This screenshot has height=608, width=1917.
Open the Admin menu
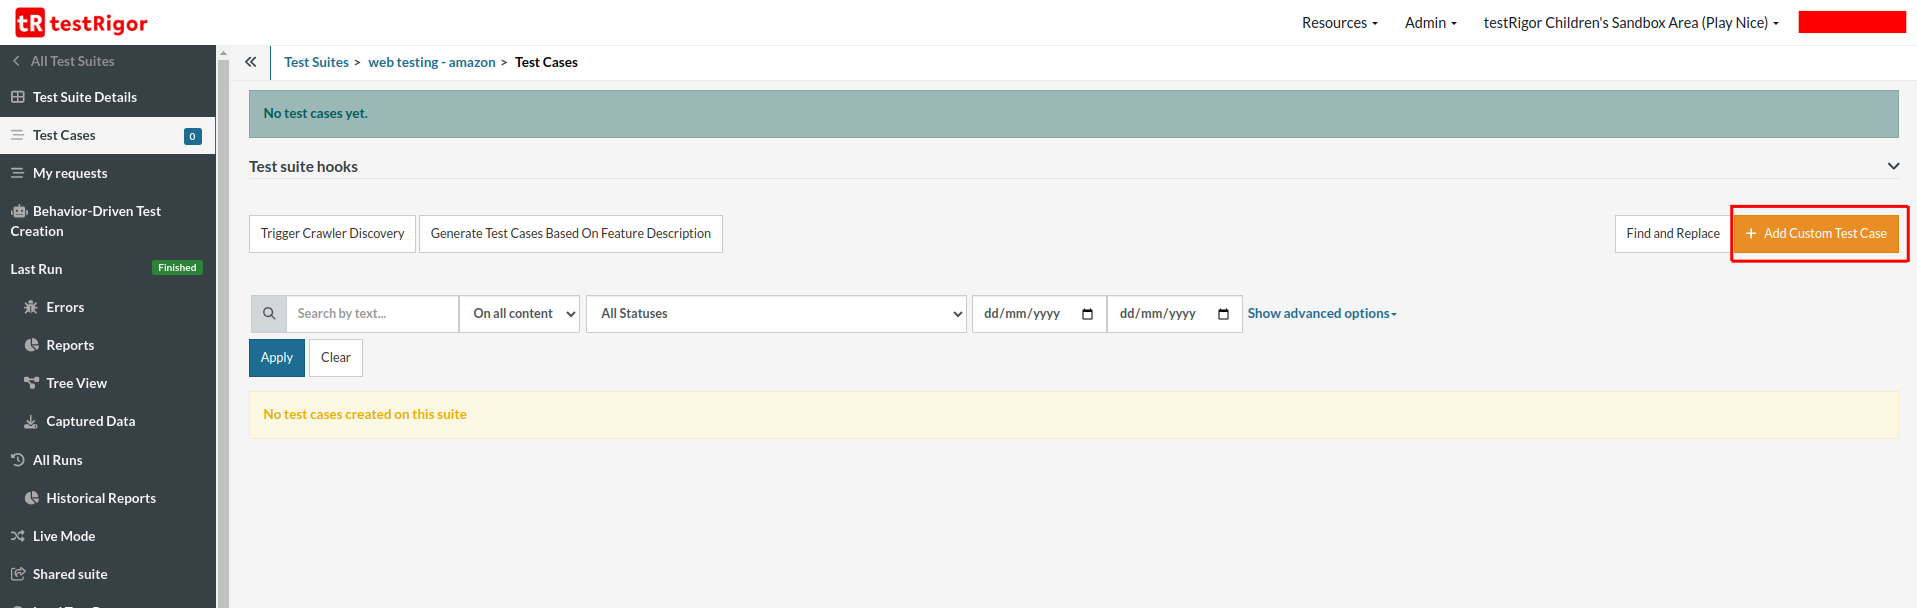1430,23
